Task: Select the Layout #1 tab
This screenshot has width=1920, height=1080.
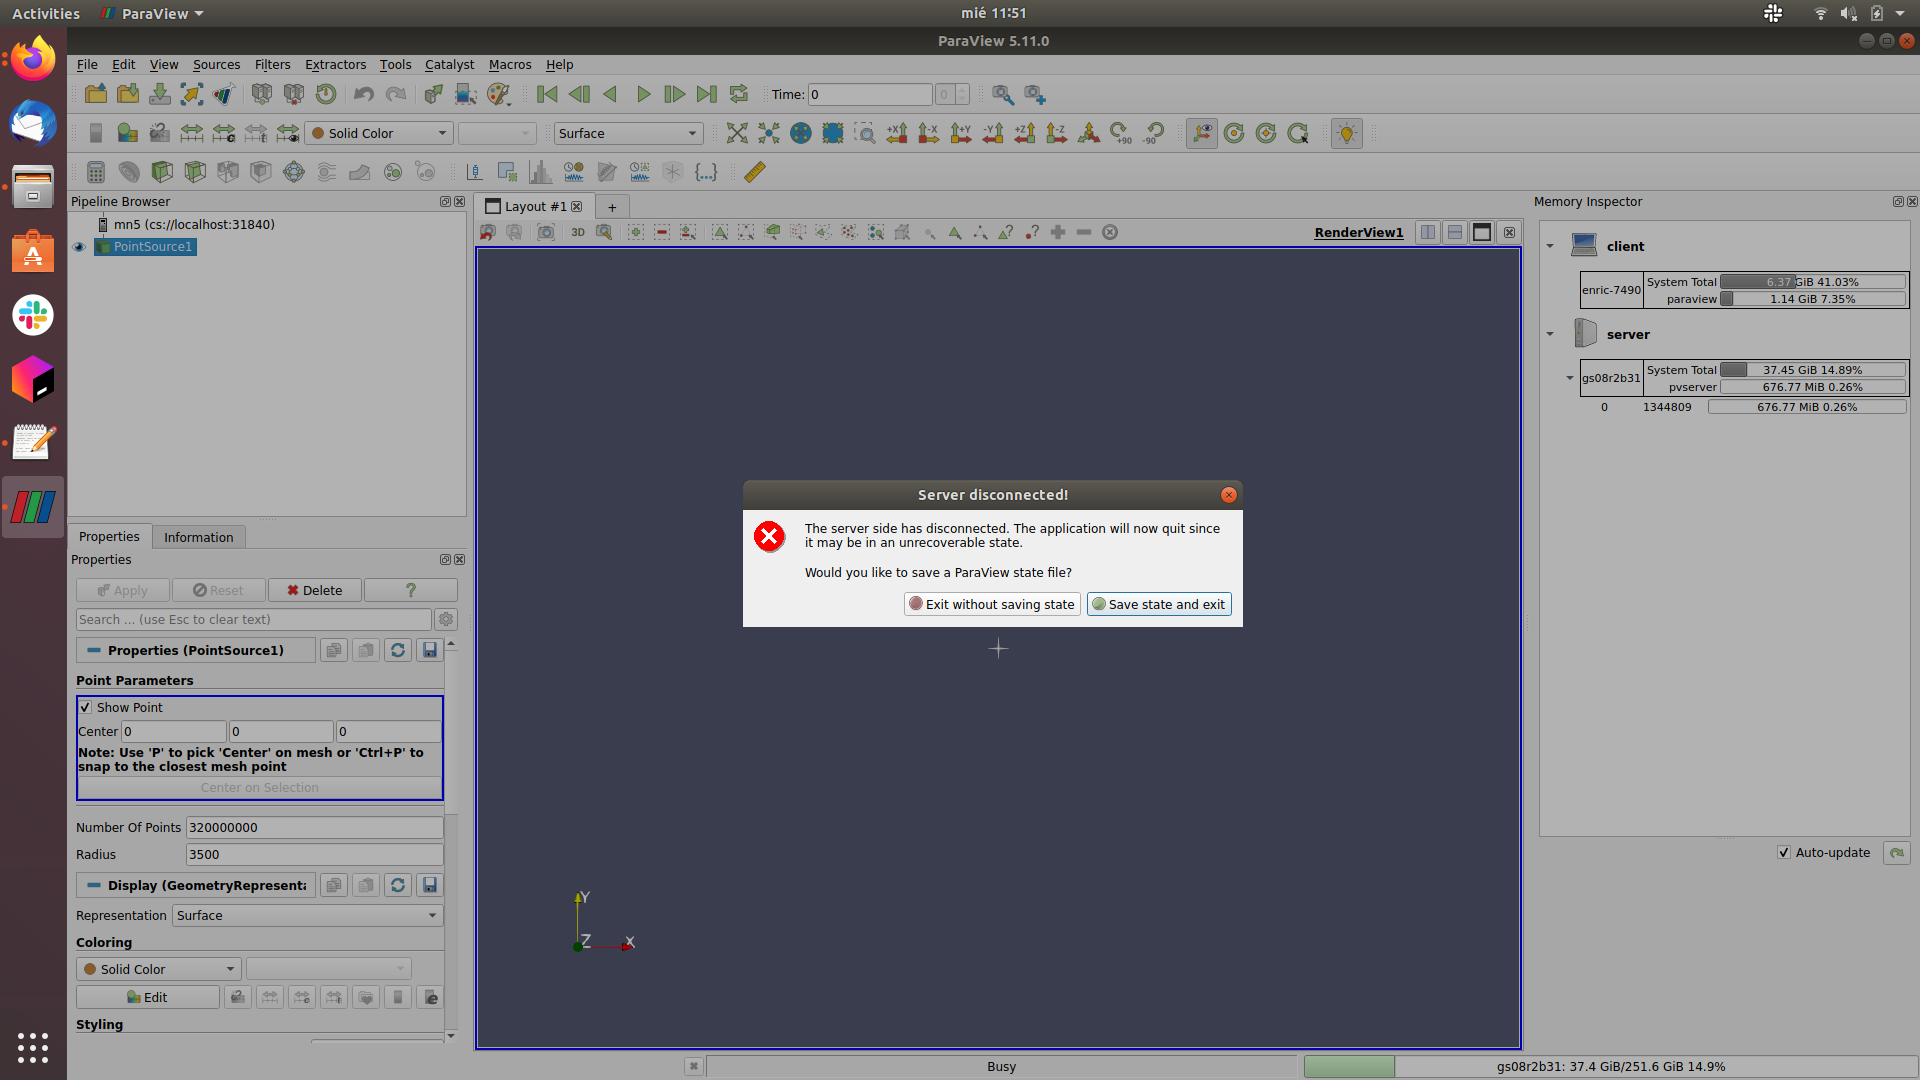Action: 534,206
